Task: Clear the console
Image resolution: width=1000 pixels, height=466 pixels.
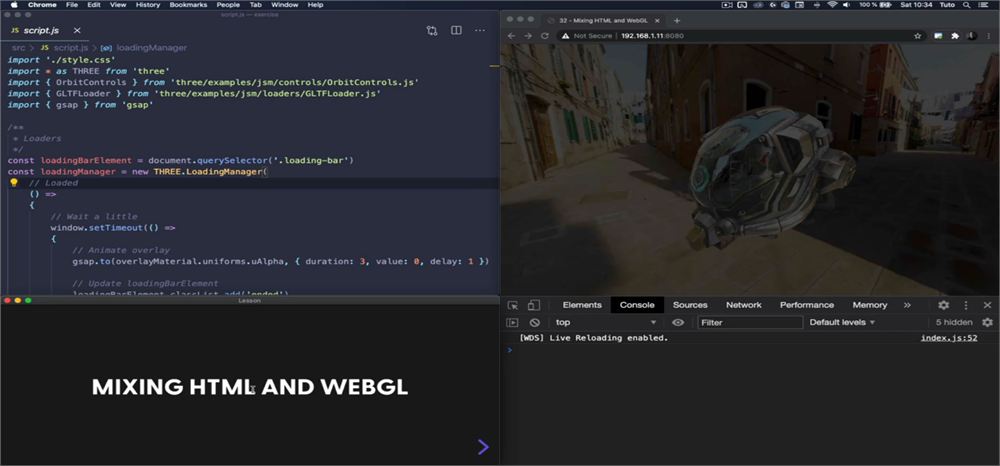Action: [x=534, y=323]
